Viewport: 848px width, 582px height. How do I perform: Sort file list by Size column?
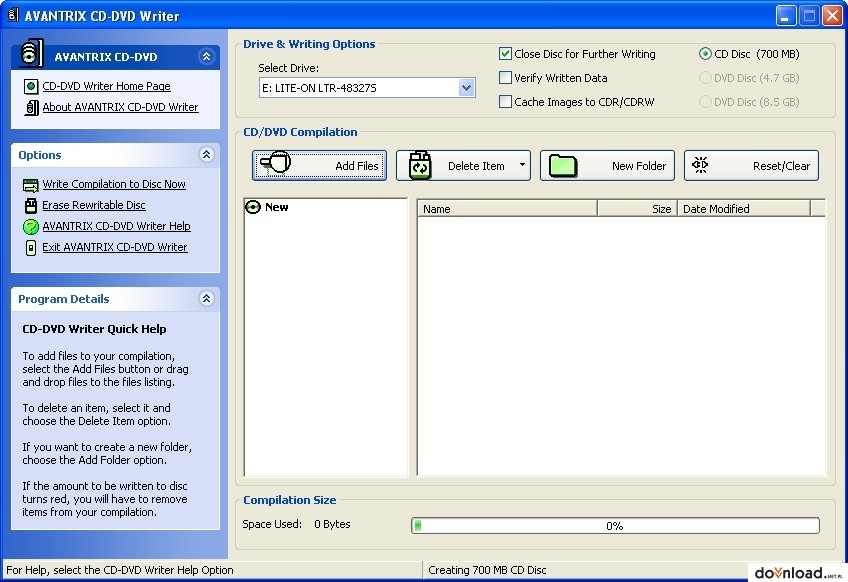pyautogui.click(x=637, y=209)
